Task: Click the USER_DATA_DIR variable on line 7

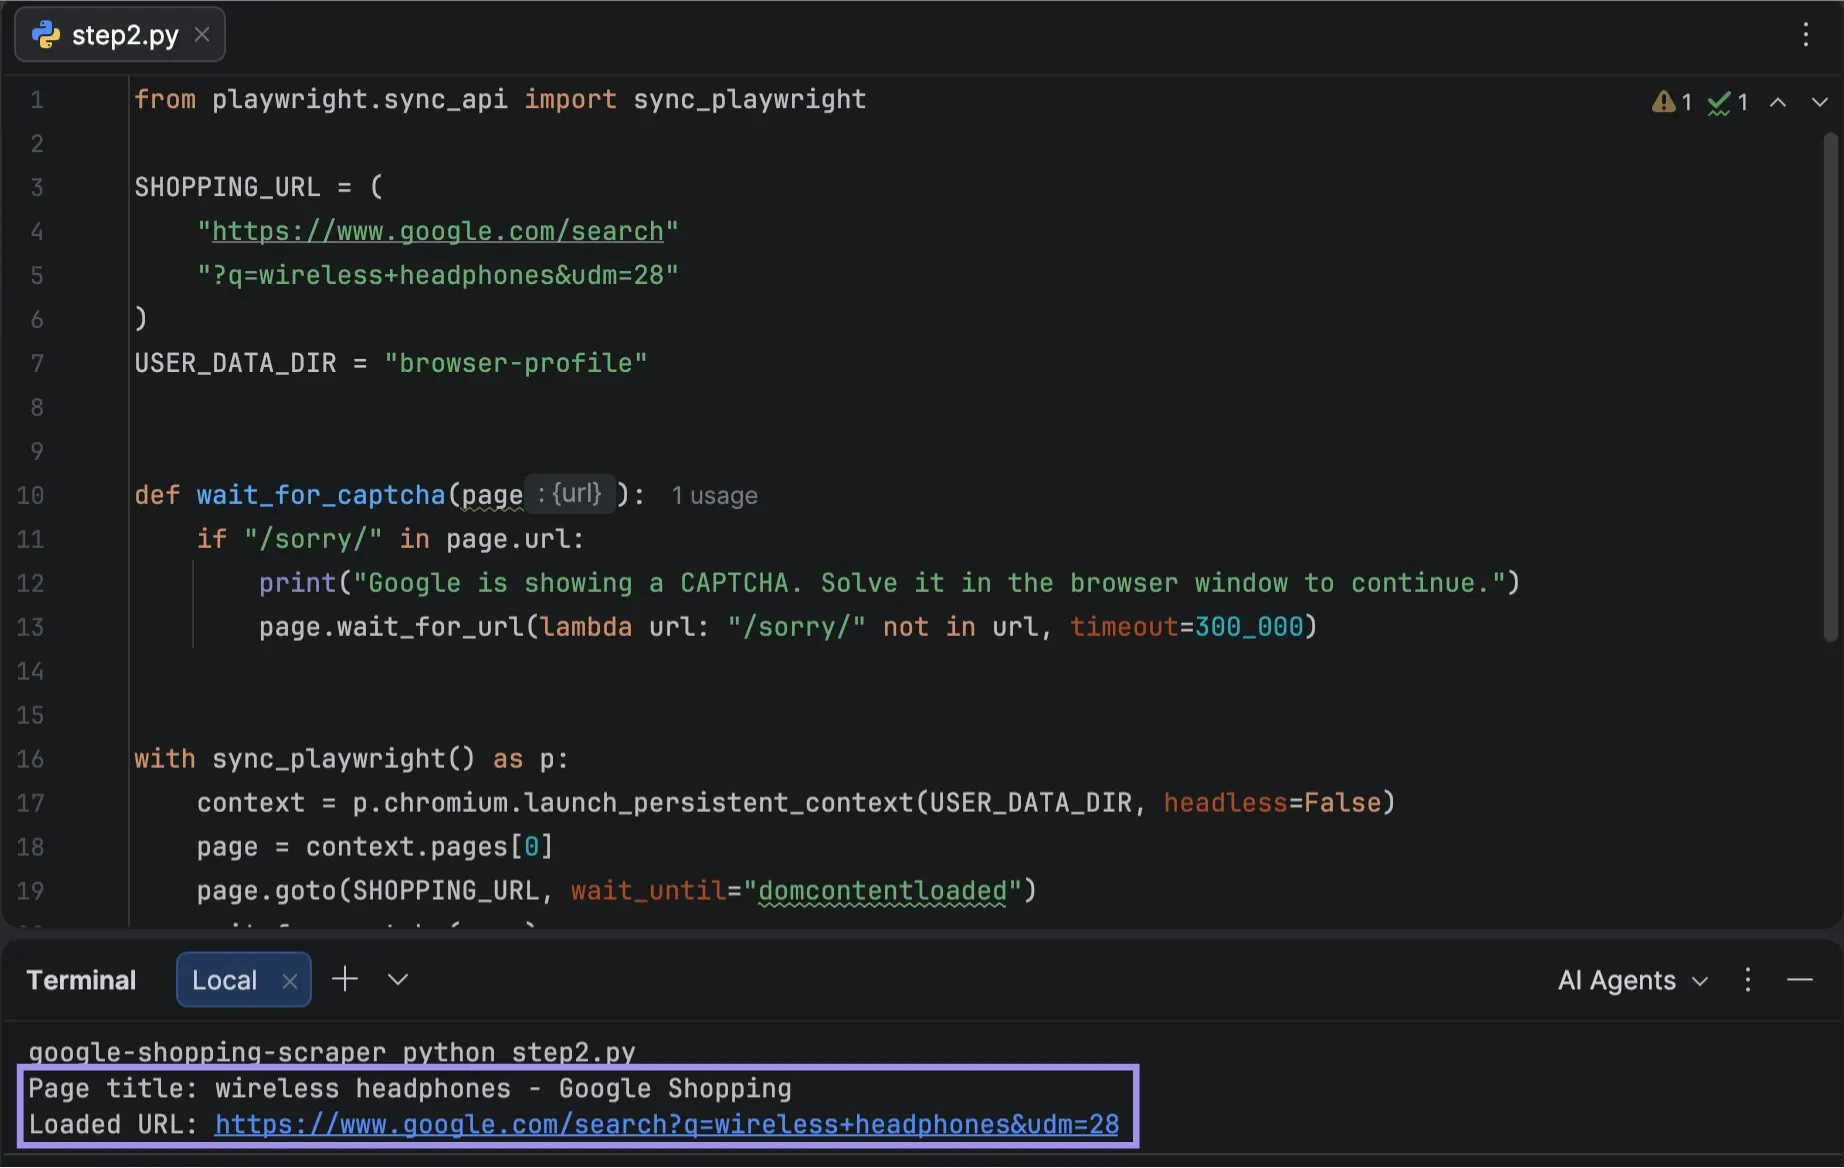Action: coord(236,363)
